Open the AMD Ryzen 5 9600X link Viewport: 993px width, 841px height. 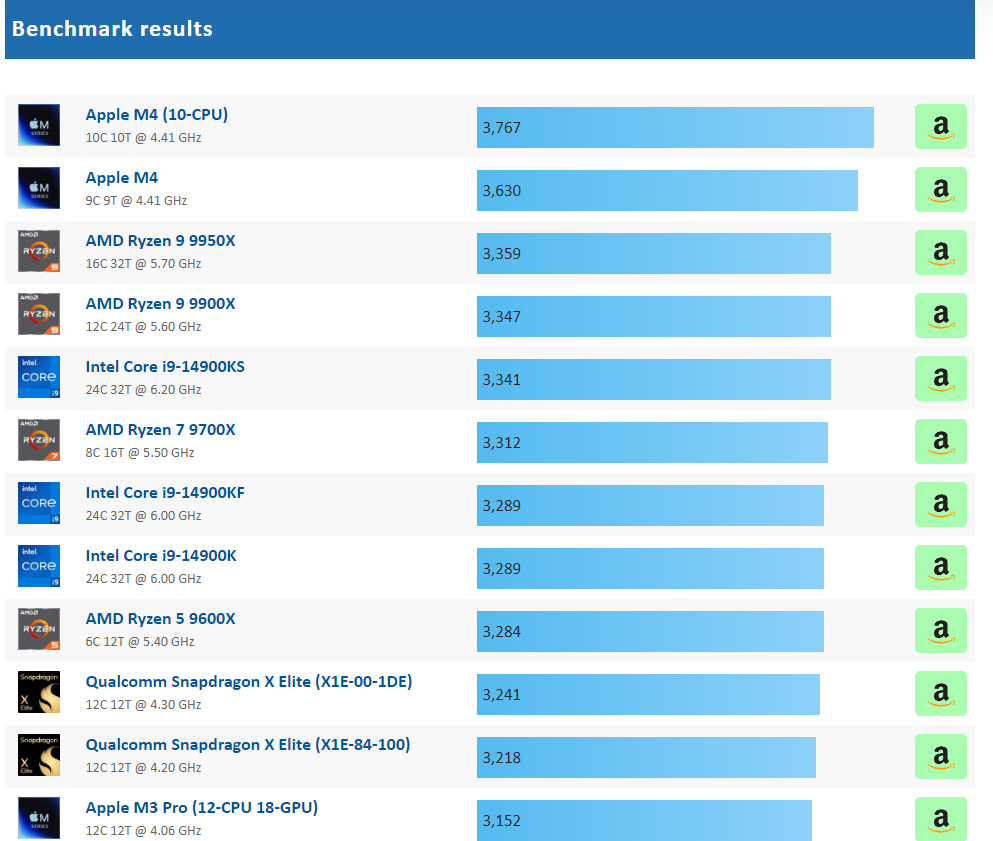pyautogui.click(x=160, y=619)
